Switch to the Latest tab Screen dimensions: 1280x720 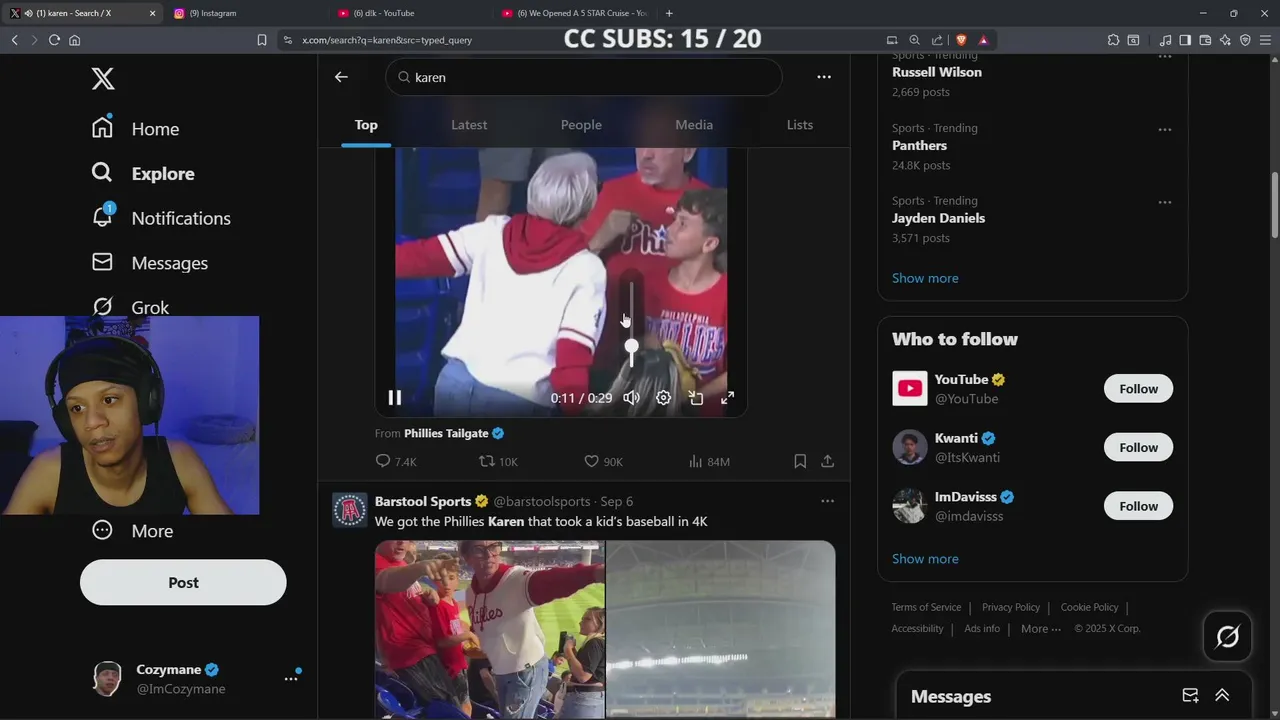[x=469, y=125]
